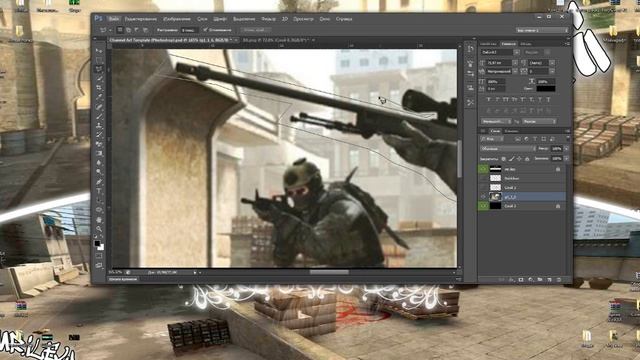The width and height of the screenshot is (640, 360).
Task: Show the hidden Слой 1 layer
Action: 483,187
